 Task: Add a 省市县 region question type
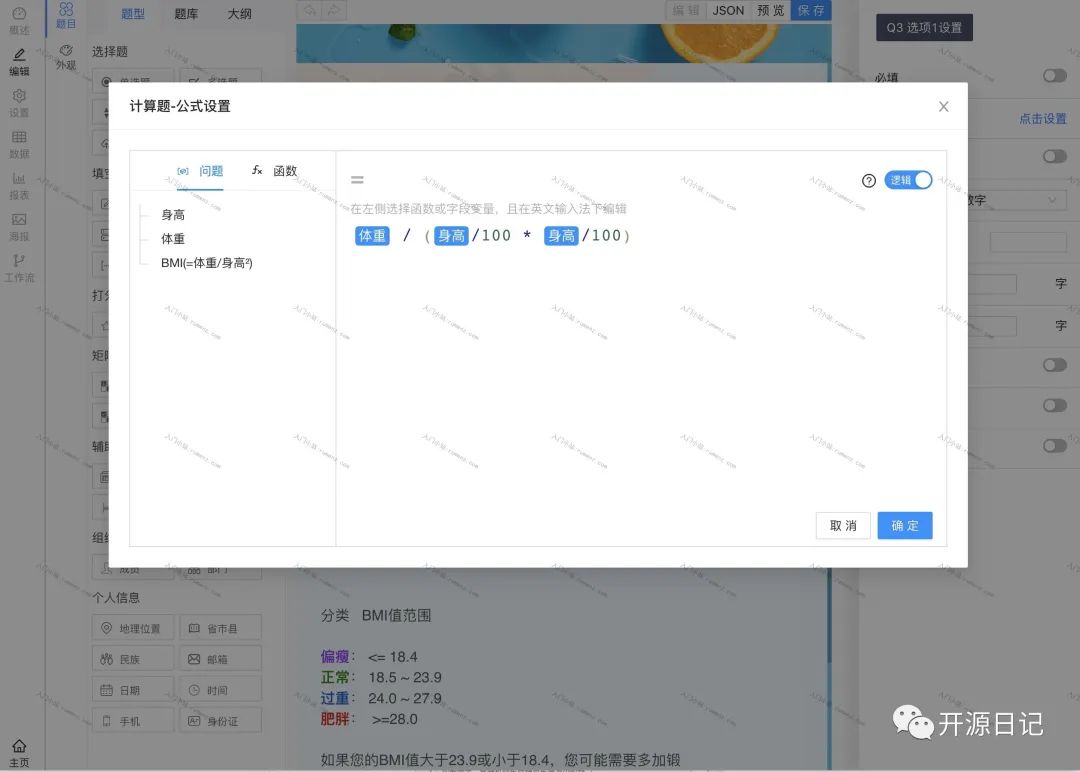coord(220,628)
